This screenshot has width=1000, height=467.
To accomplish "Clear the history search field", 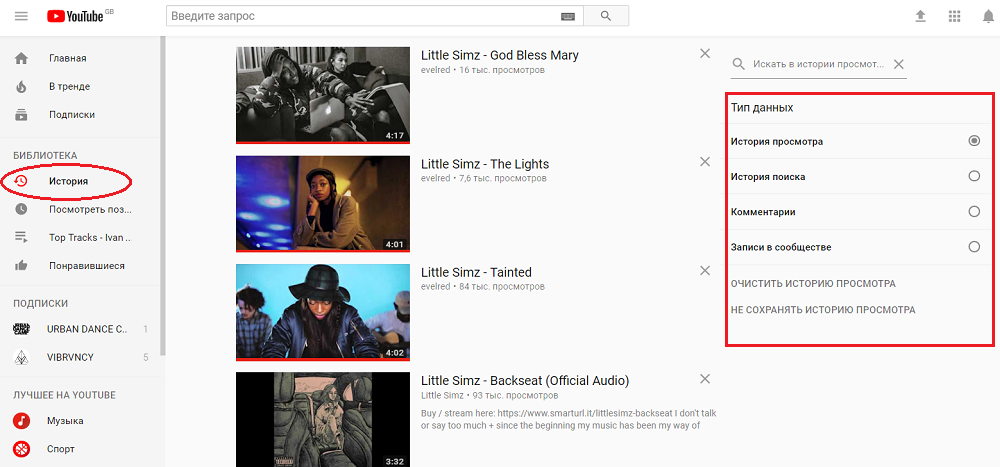I will point(898,64).
